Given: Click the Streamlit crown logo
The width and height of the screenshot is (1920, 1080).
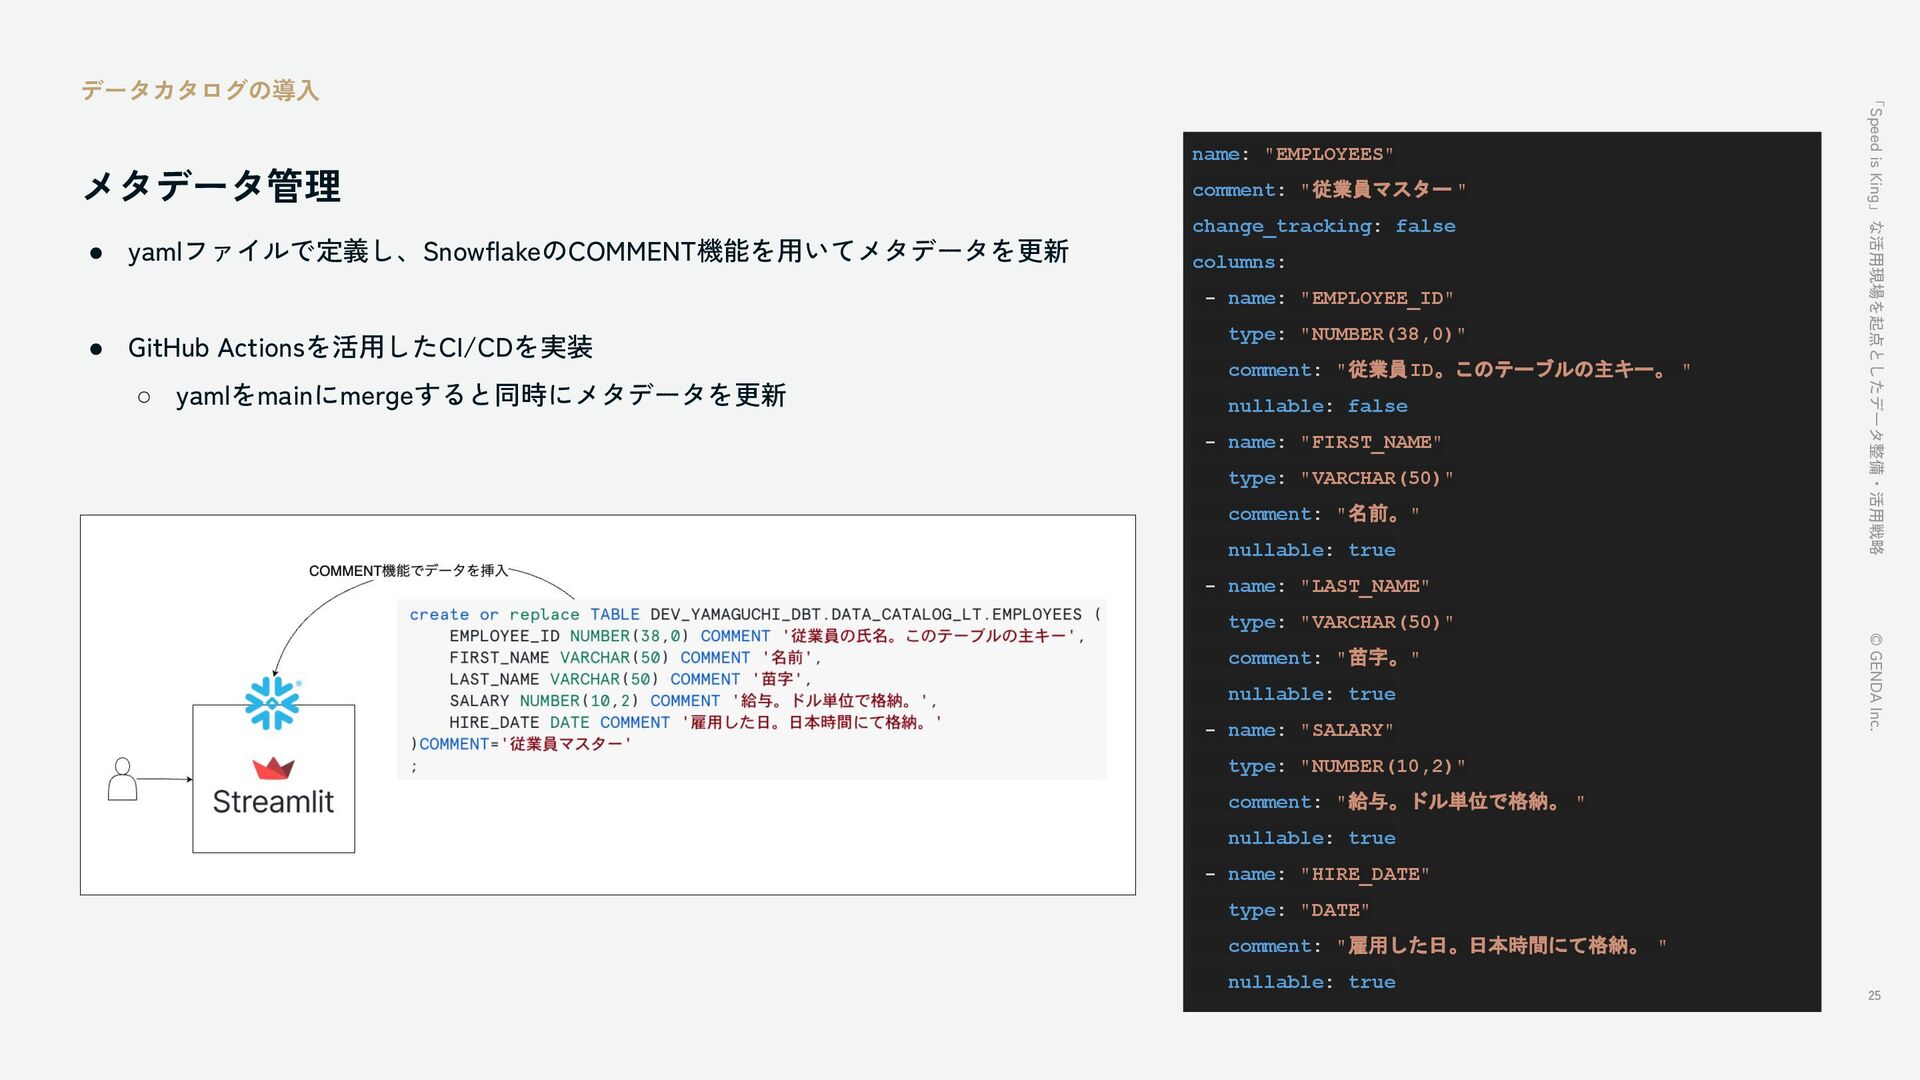Looking at the screenshot, I should pos(273,768).
